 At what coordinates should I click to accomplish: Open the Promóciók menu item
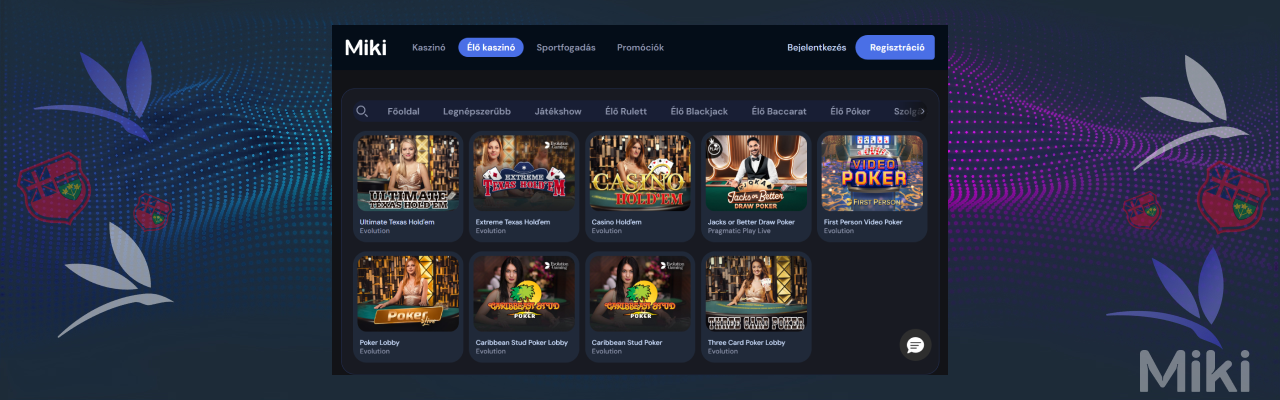point(640,47)
